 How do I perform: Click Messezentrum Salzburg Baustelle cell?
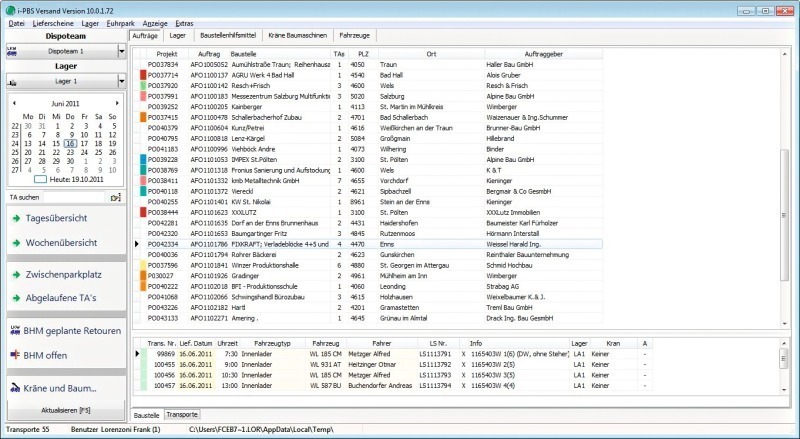coord(281,96)
